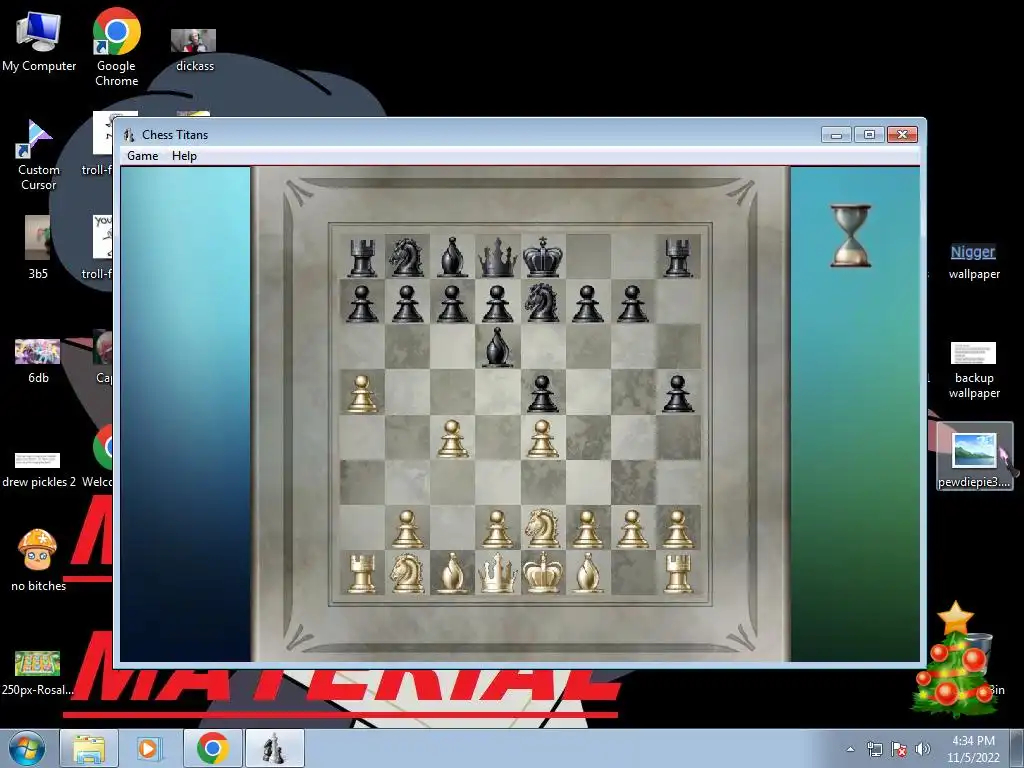Open the Action Center flag icon
This screenshot has width=1024, height=768.
point(899,749)
